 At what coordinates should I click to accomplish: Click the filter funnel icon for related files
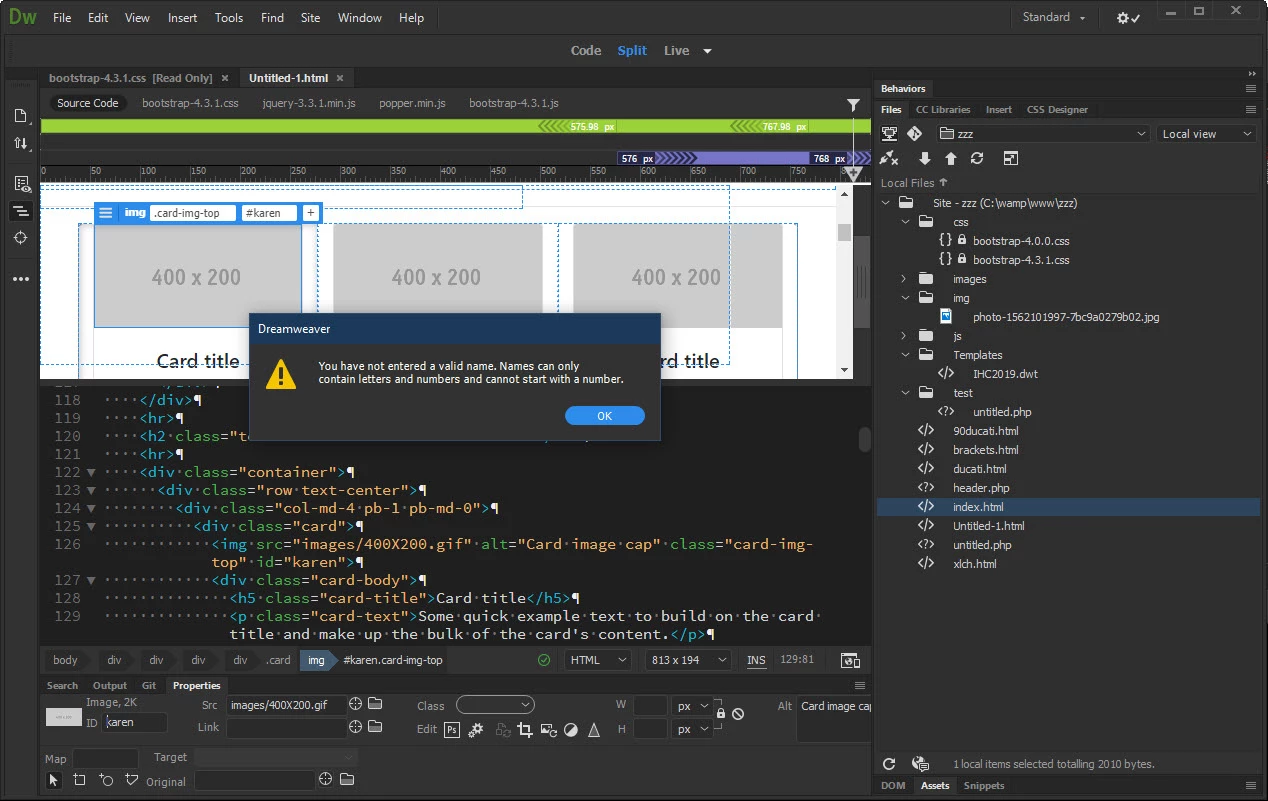pyautogui.click(x=853, y=104)
